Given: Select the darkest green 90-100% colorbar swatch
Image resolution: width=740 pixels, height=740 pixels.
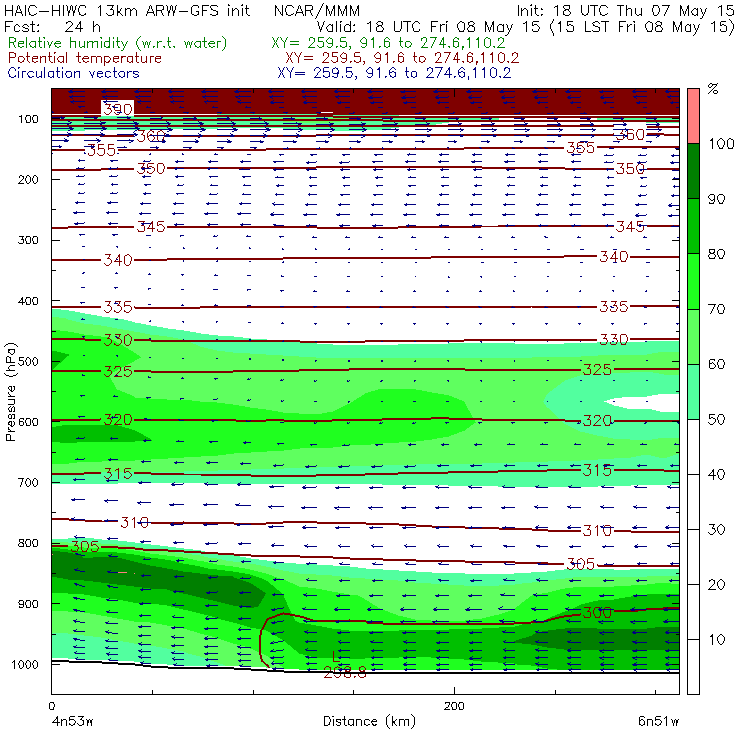Looking at the screenshot, I should tap(693, 171).
